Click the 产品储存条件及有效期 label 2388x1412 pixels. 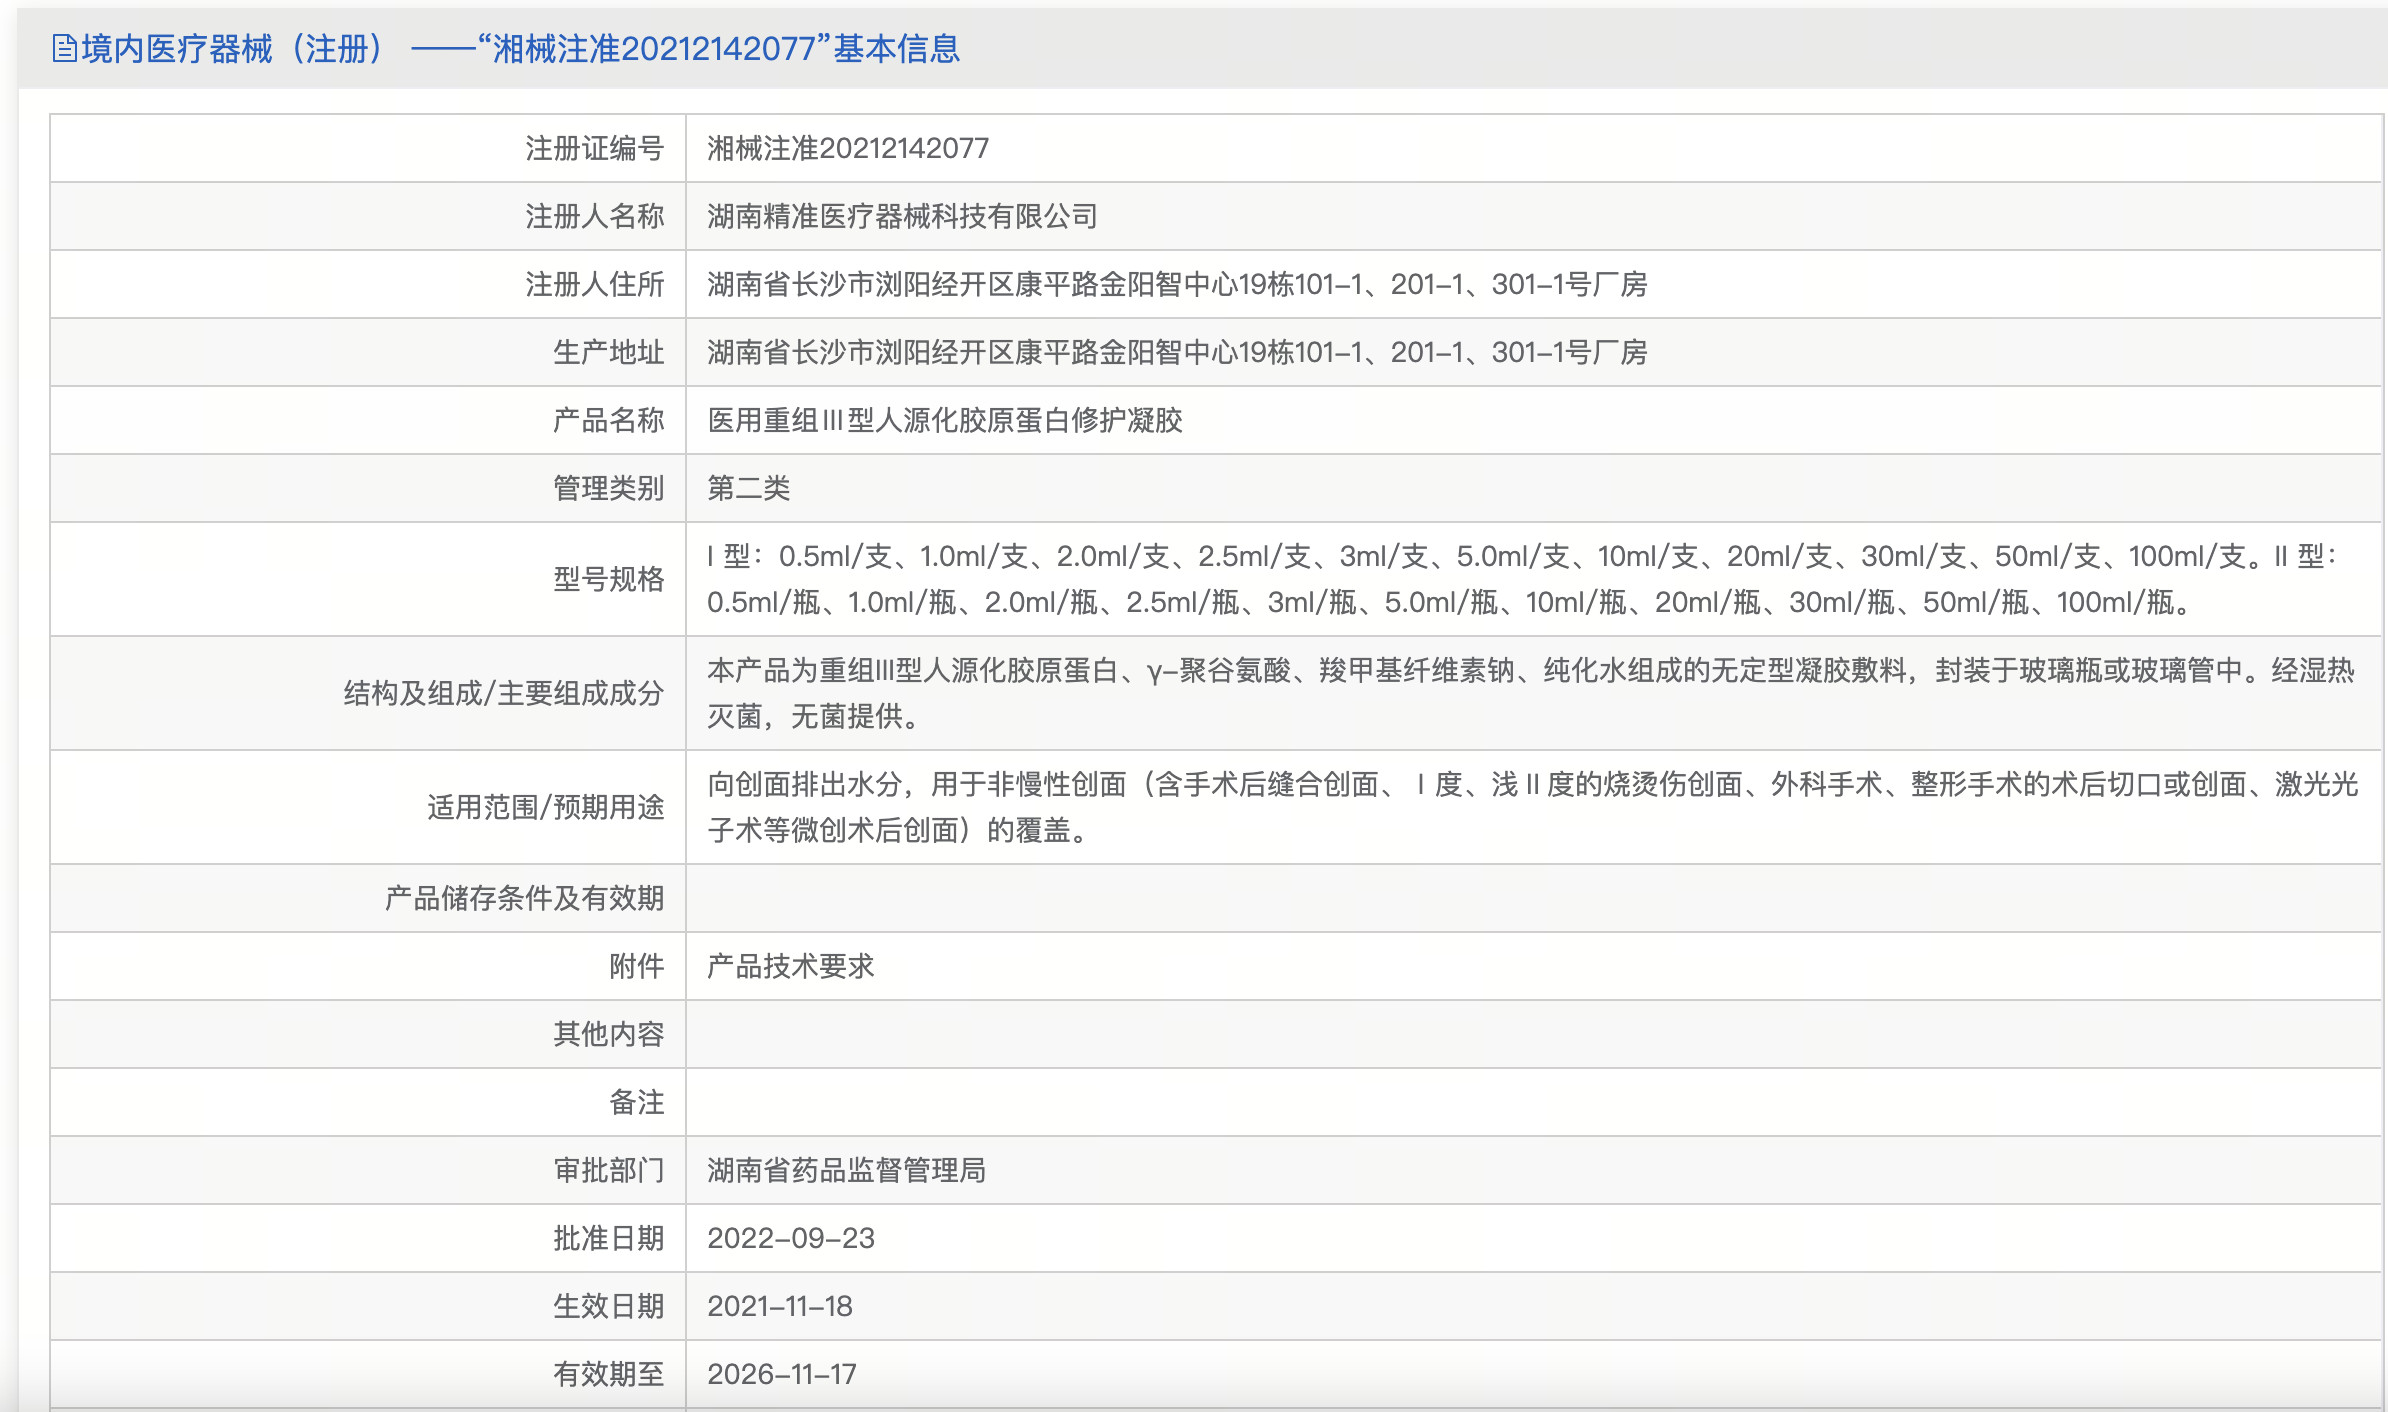coord(525,898)
